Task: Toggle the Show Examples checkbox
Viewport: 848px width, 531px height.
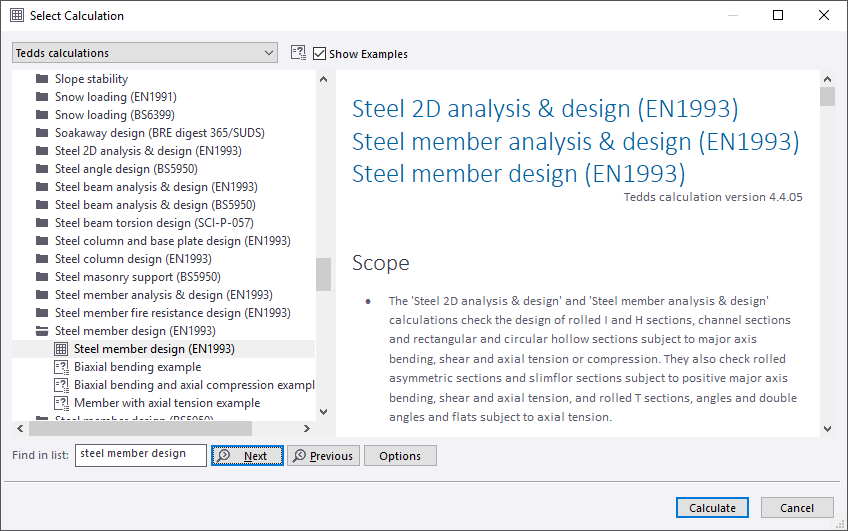Action: (x=320, y=53)
